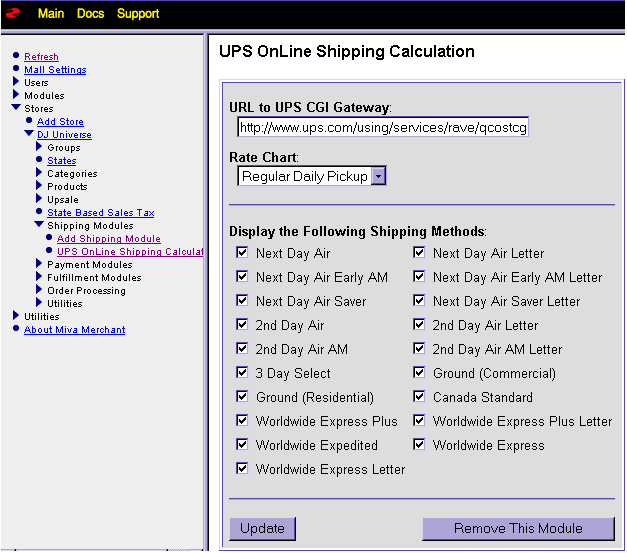Viewport: 627px width, 553px height.
Task: Collapse the Stores tree node
Action: [x=16, y=107]
